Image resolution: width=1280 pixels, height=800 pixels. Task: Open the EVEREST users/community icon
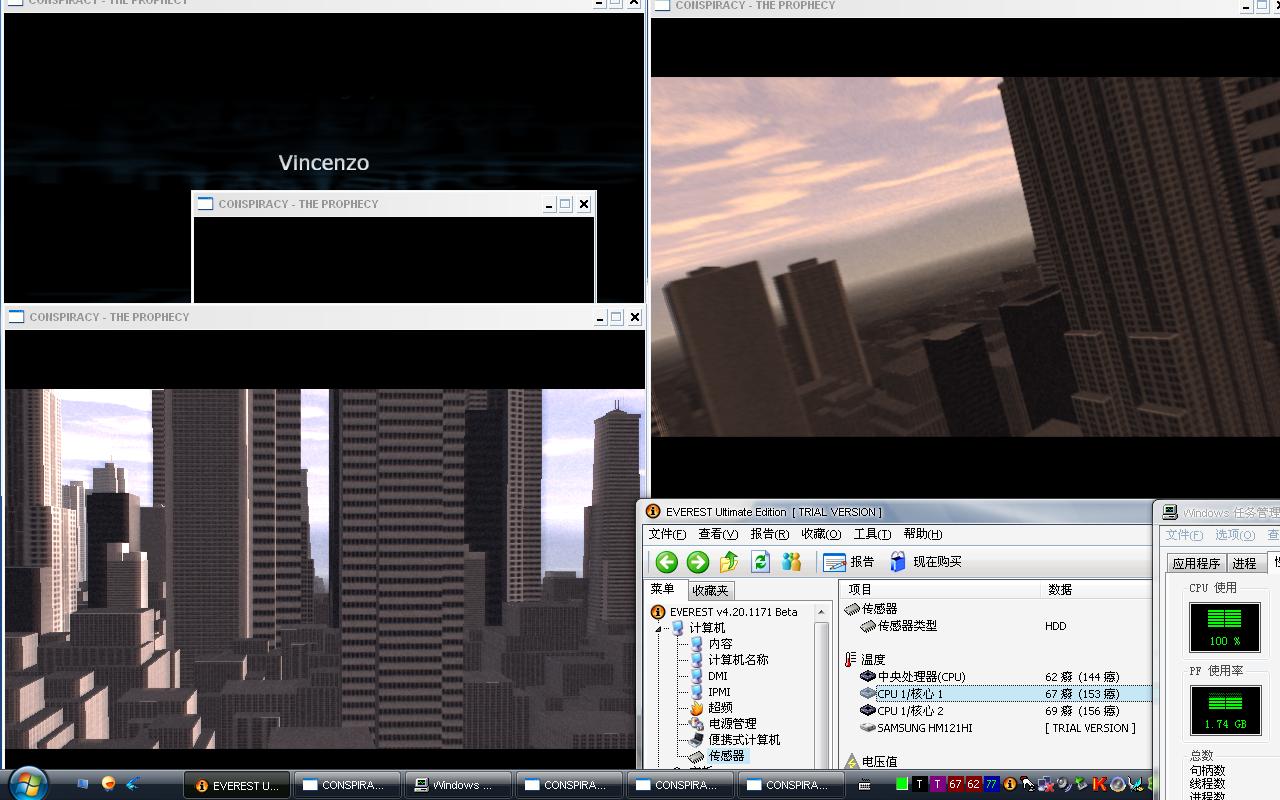pos(792,562)
